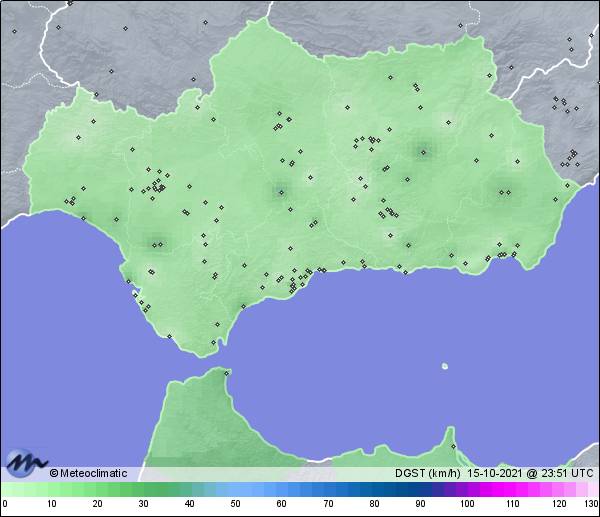Click scale value 110
This screenshot has width=600, height=517.
(513, 504)
